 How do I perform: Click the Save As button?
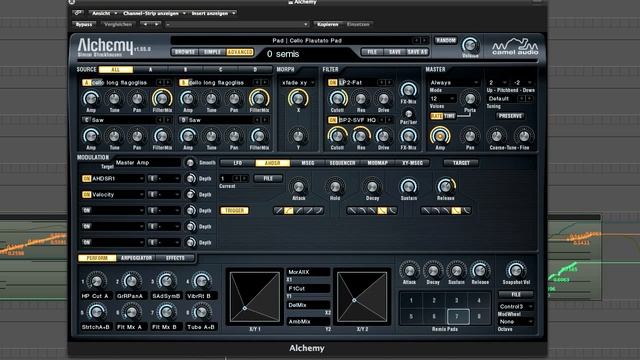[417, 52]
